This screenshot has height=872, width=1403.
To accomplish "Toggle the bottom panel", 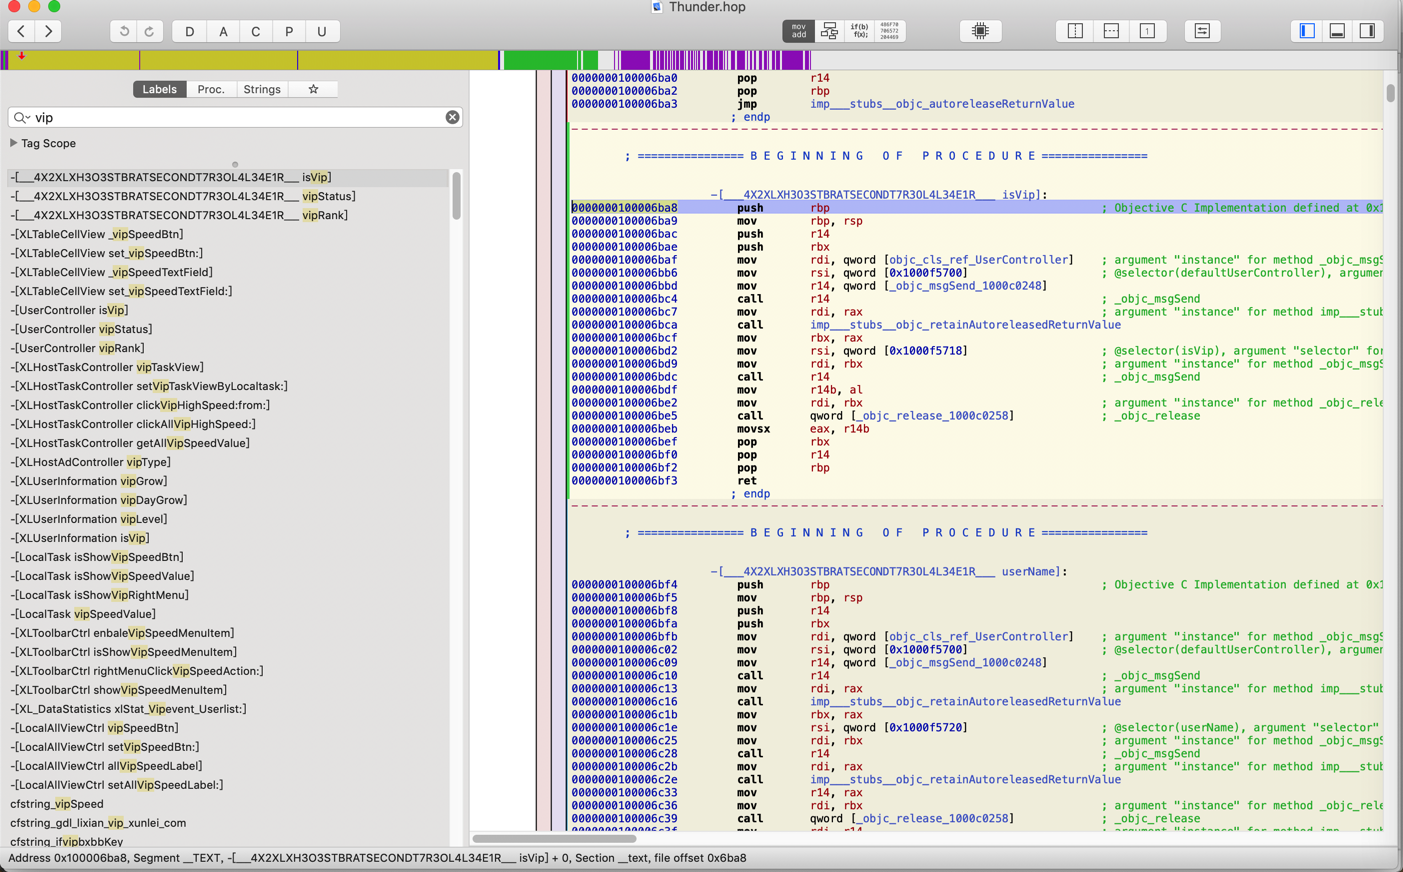I will click(x=1337, y=32).
